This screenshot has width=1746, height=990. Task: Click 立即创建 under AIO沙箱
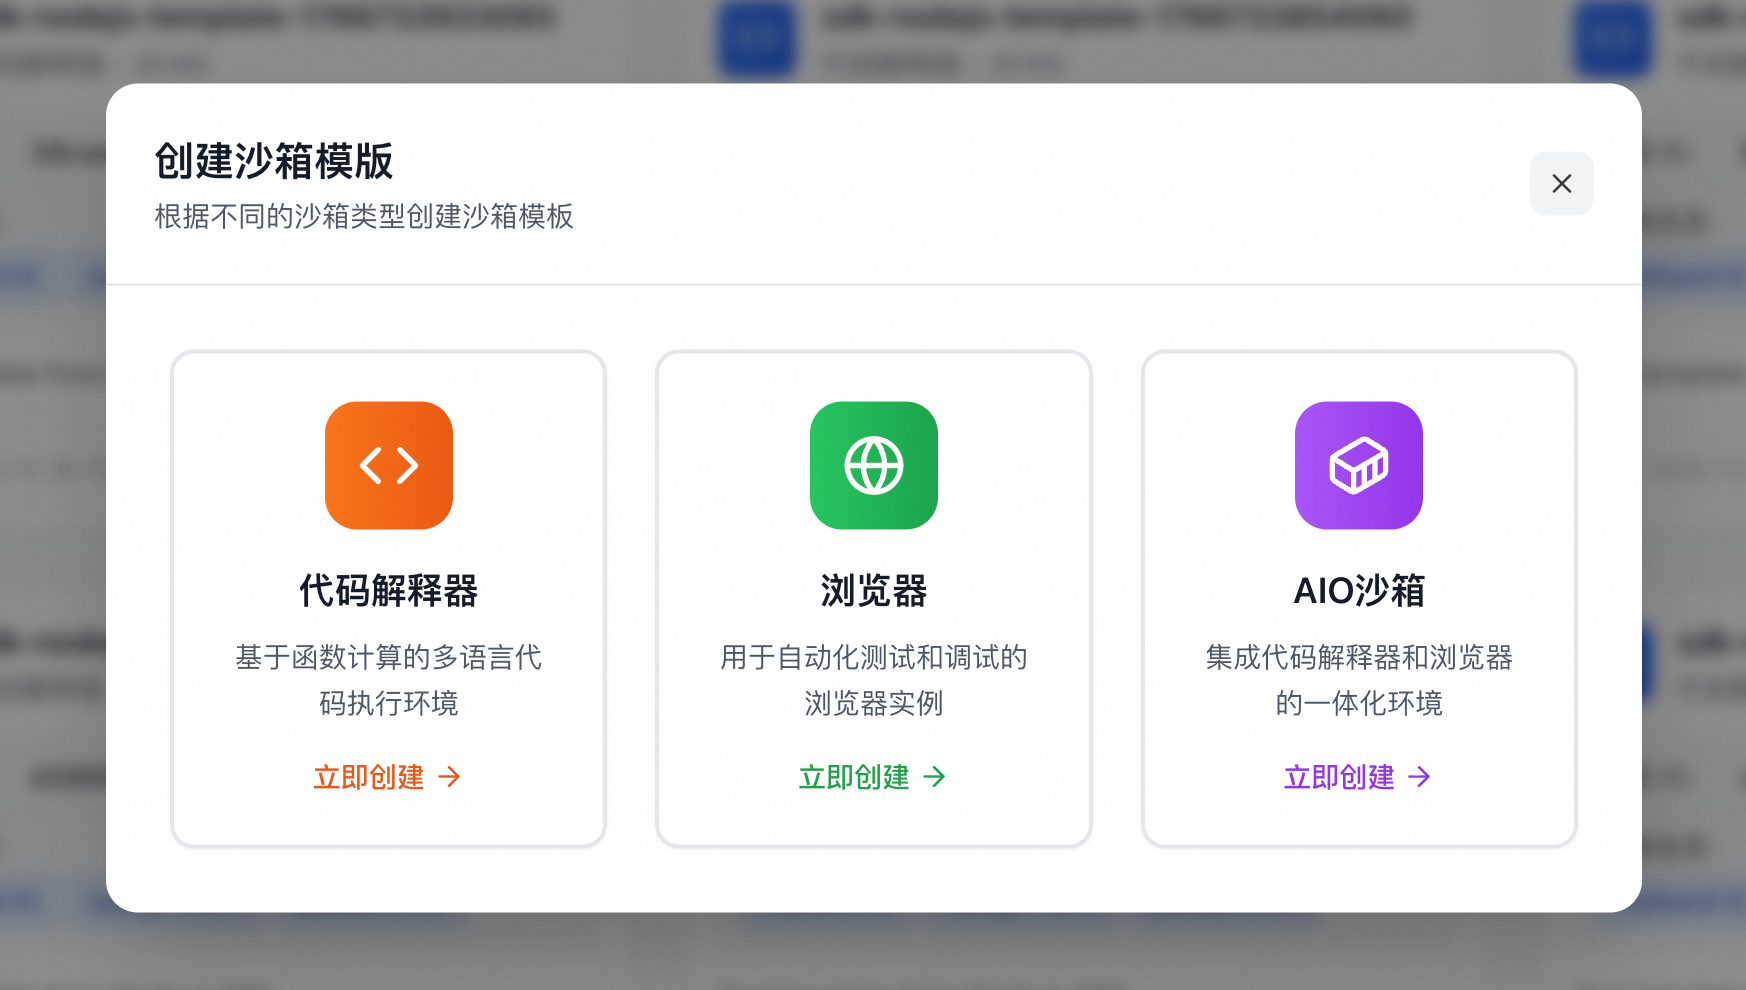pos(1339,777)
